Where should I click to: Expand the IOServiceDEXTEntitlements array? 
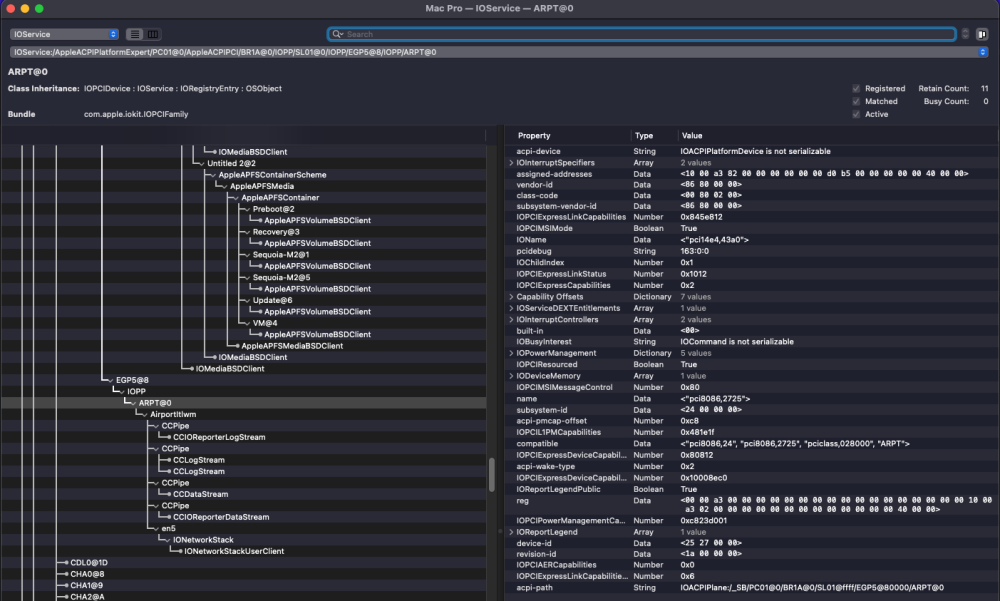tap(511, 308)
